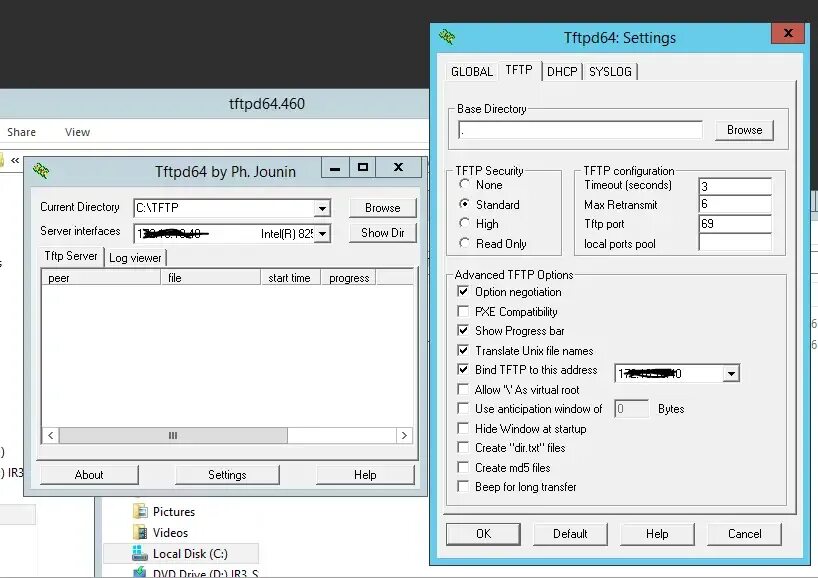Switch to the DHCP settings tab
This screenshot has height=578, width=818.
tap(562, 71)
